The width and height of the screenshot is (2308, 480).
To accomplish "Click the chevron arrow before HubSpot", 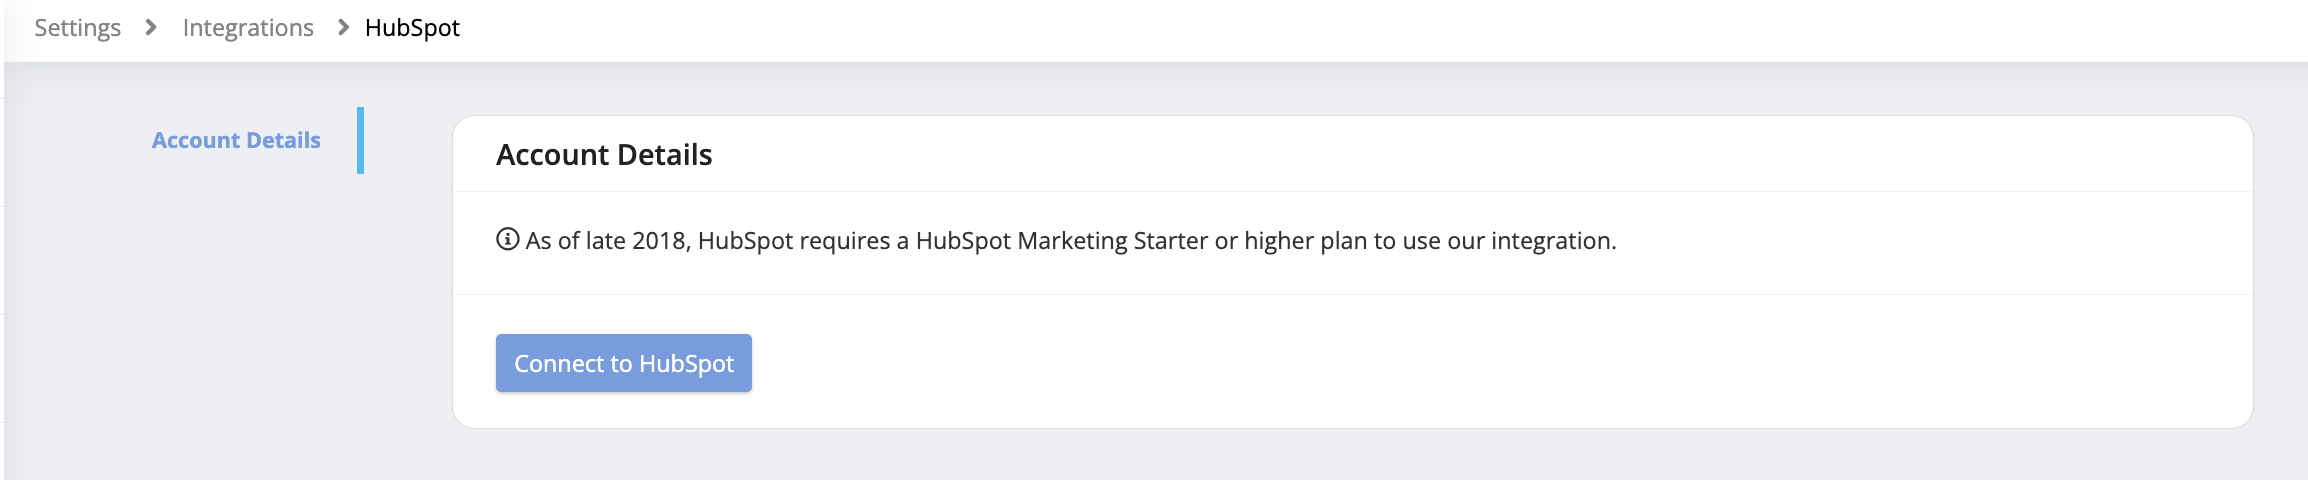I will 343,28.
